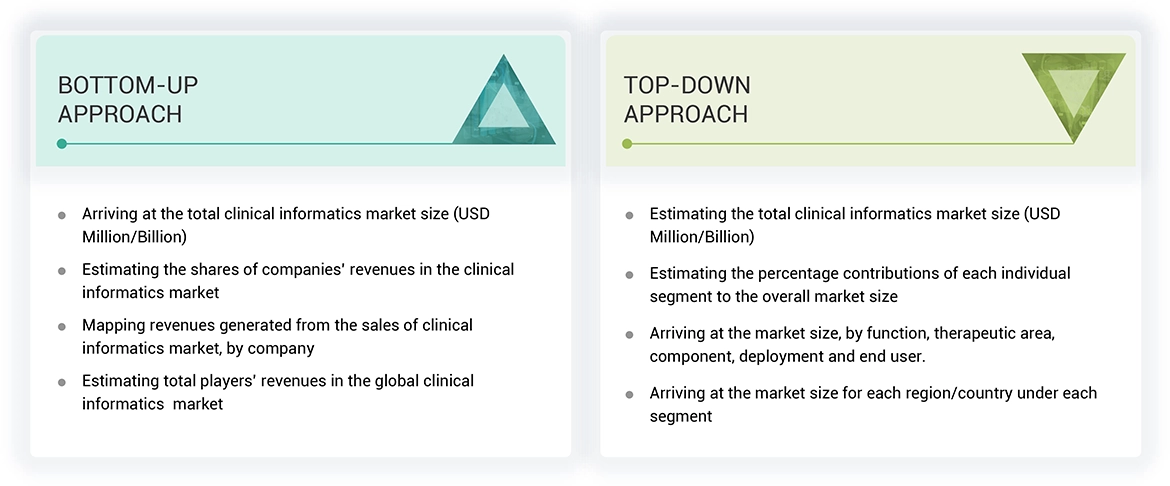Image resolution: width=1170 pixels, height=486 pixels.
Task: Click bullet beside 'Arriving at the market size for each region'
Action: pyautogui.click(x=629, y=395)
